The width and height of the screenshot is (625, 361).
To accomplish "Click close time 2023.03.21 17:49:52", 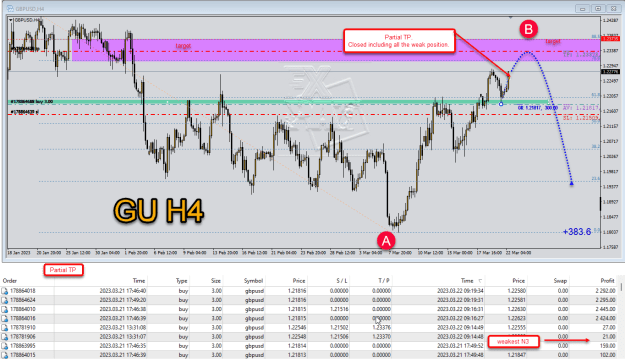I will tap(460, 346).
